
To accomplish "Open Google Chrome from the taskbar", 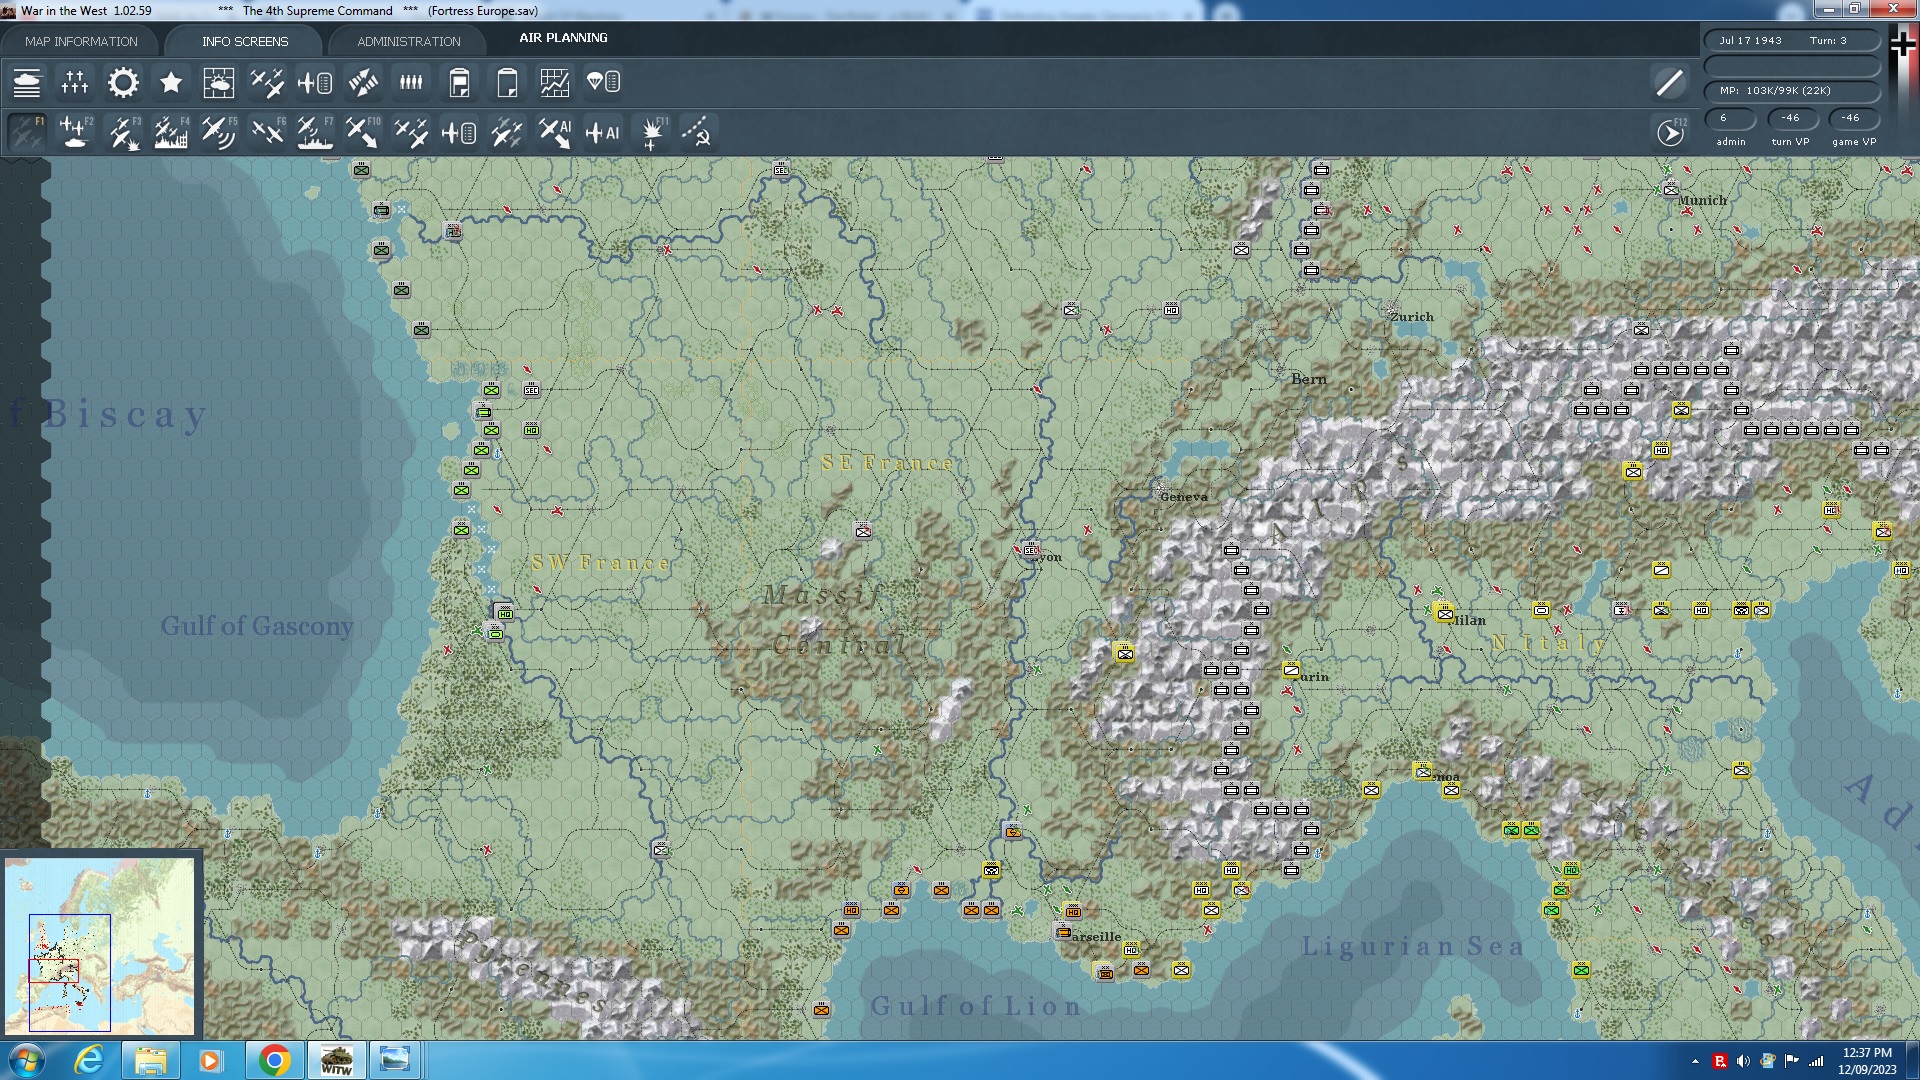I will coord(274,1060).
